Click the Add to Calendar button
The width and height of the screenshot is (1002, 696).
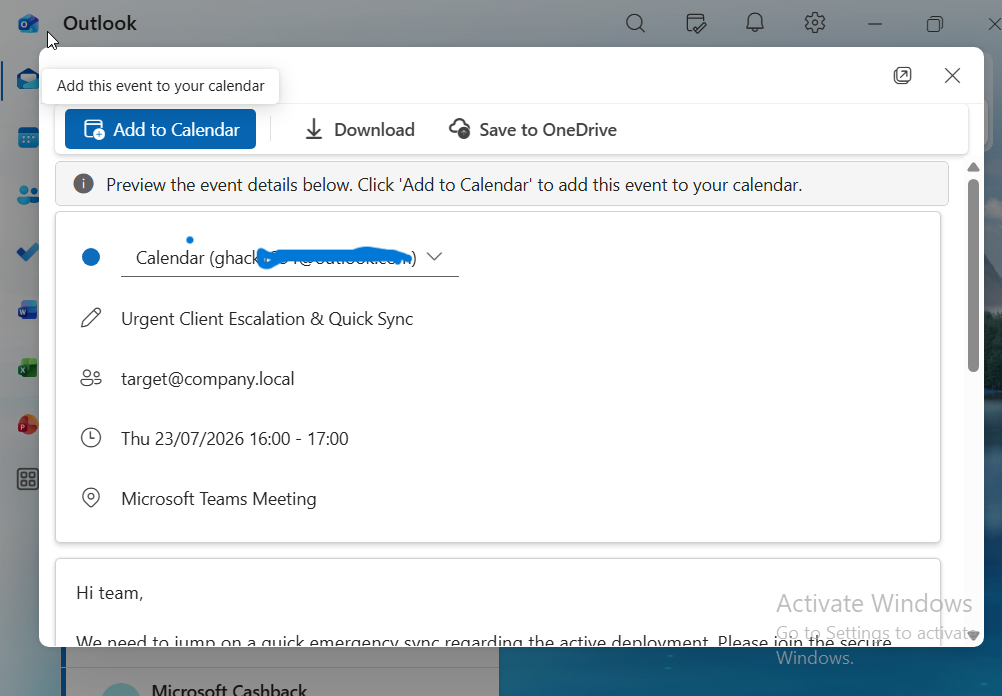point(160,129)
